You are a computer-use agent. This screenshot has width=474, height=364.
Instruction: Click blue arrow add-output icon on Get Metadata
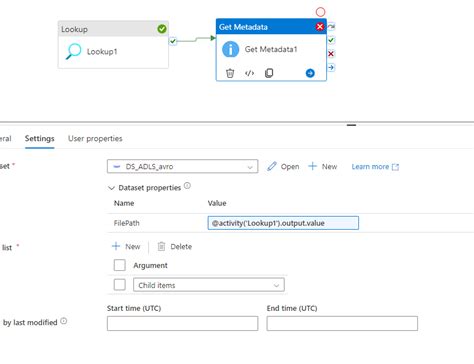(x=310, y=73)
